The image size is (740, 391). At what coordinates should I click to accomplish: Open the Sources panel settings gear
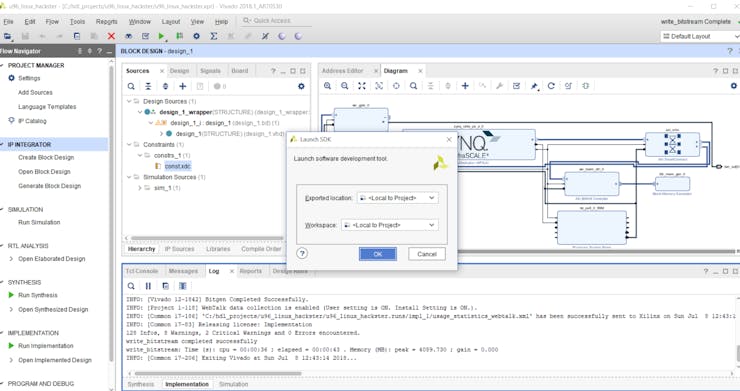pyautogui.click(x=301, y=86)
